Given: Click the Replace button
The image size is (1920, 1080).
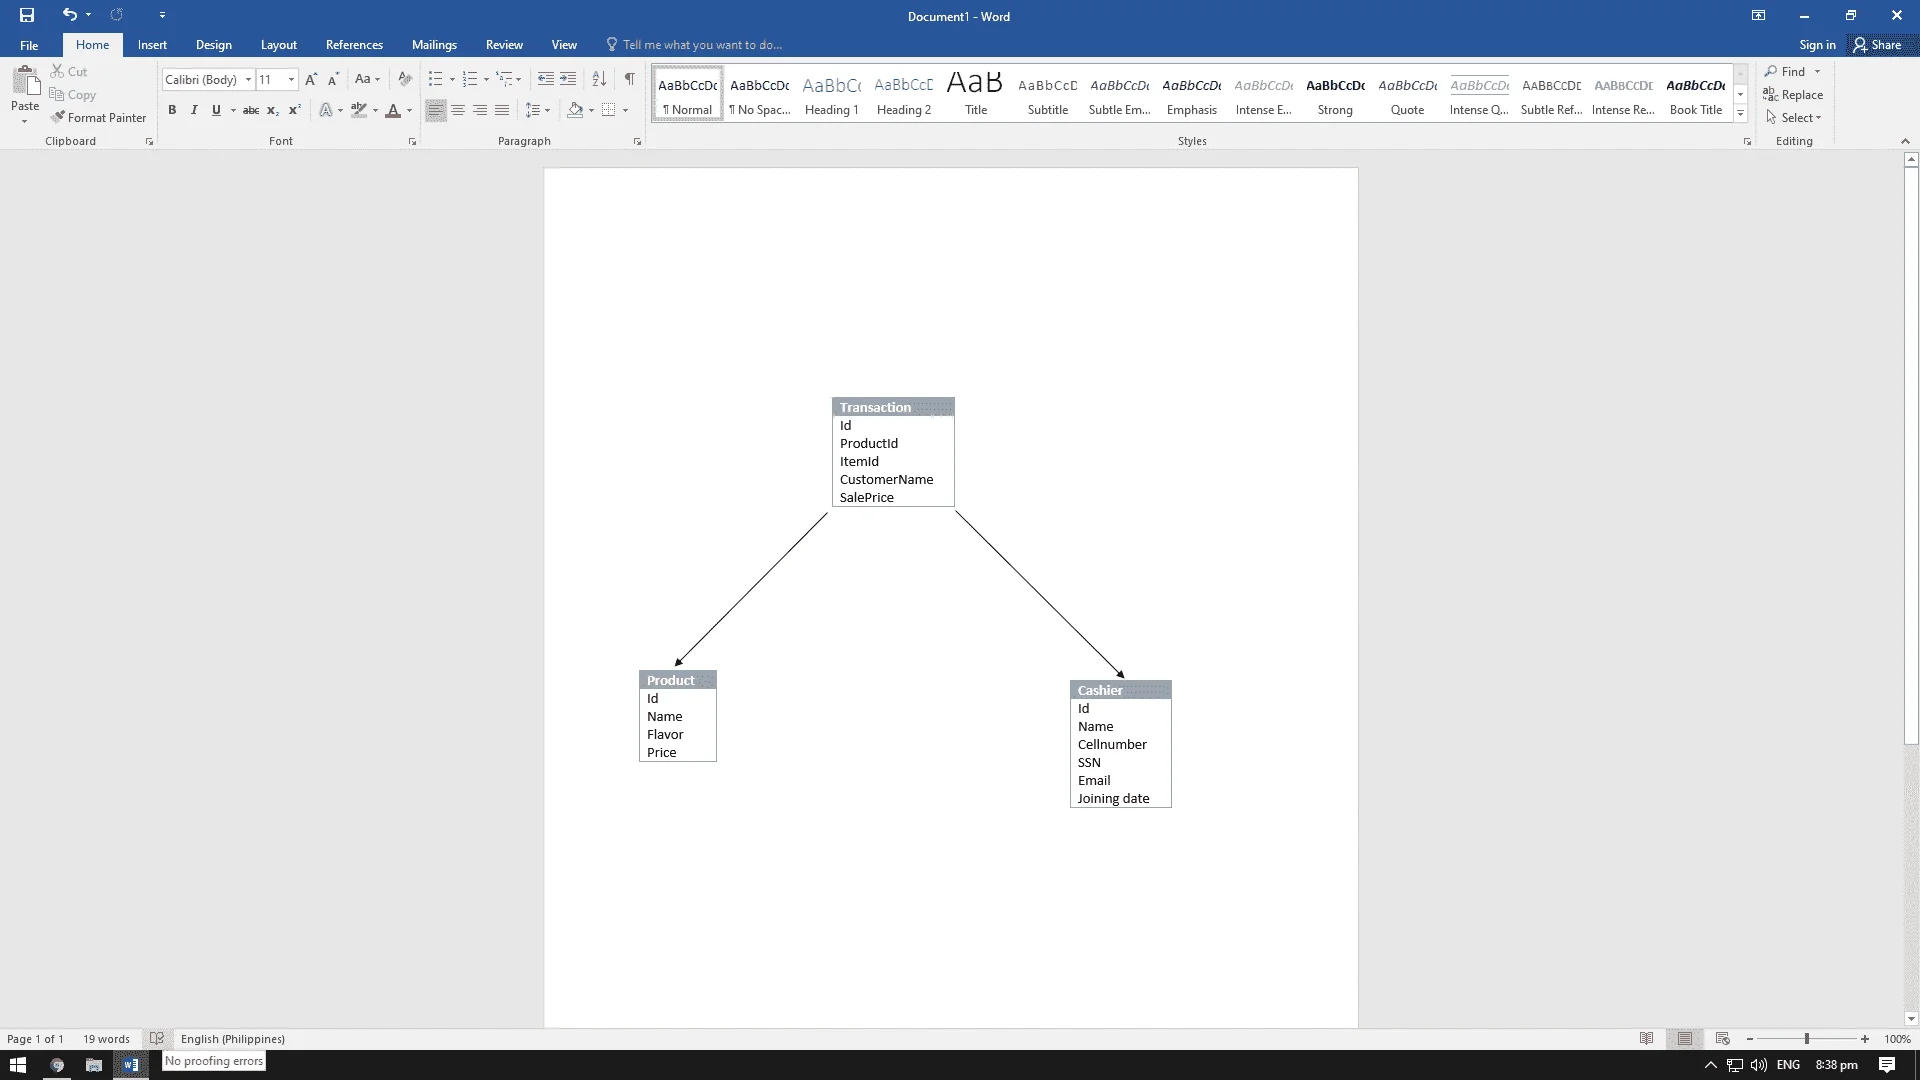Looking at the screenshot, I should click(x=1793, y=95).
